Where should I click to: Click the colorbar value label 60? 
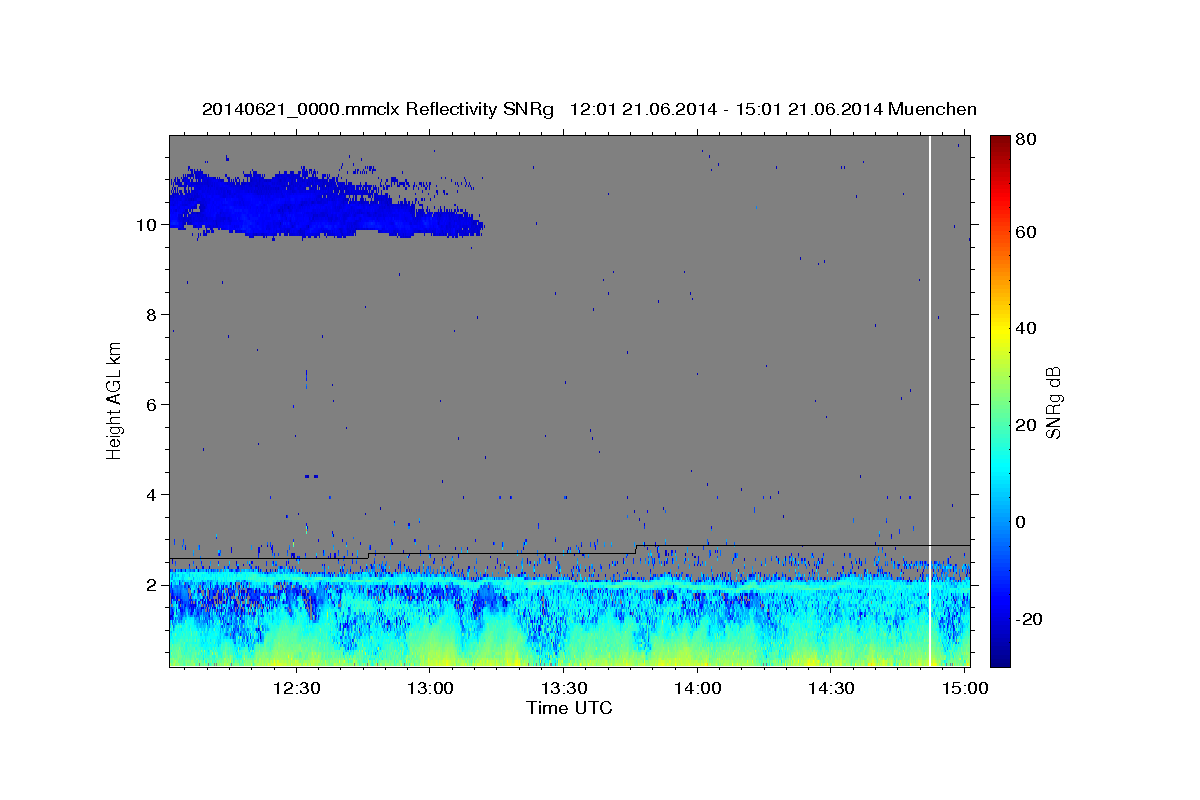click(1025, 232)
